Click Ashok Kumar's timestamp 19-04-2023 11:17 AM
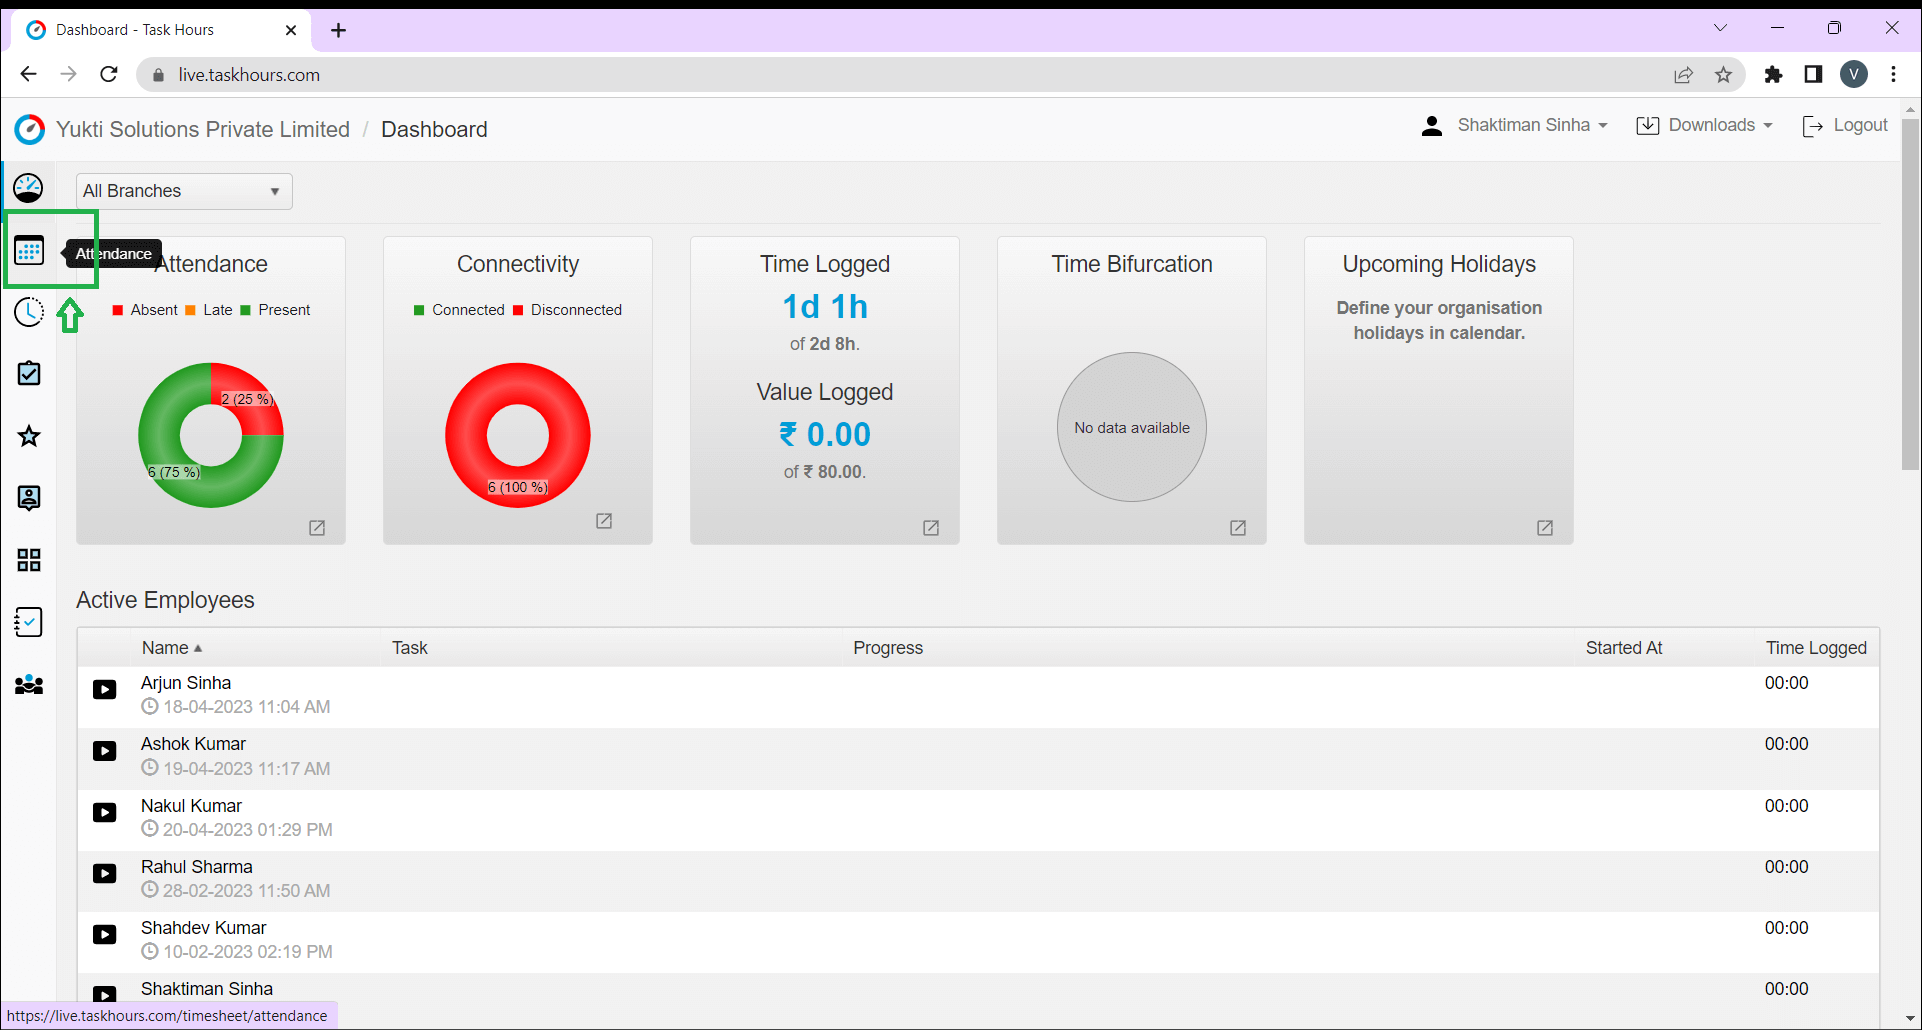 (236, 768)
